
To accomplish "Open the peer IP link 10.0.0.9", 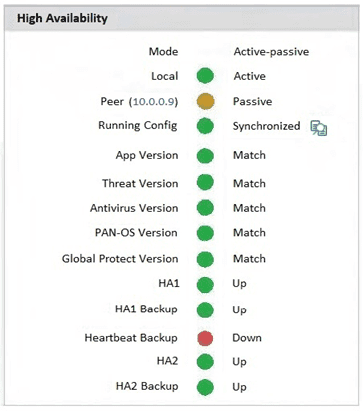I will click(x=154, y=102).
